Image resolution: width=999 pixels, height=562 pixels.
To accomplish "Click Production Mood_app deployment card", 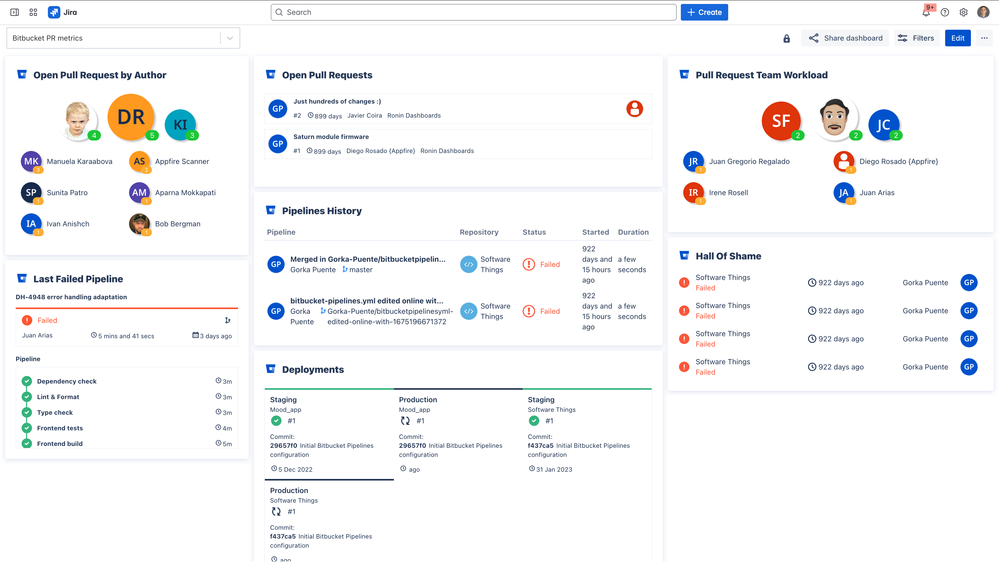I will click(x=457, y=433).
